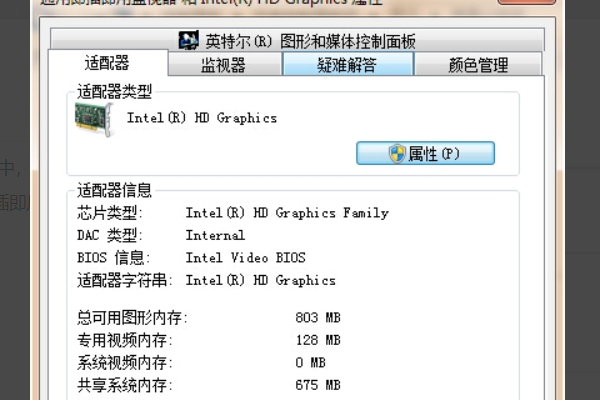Click the BIOS 信息 label

114,258
